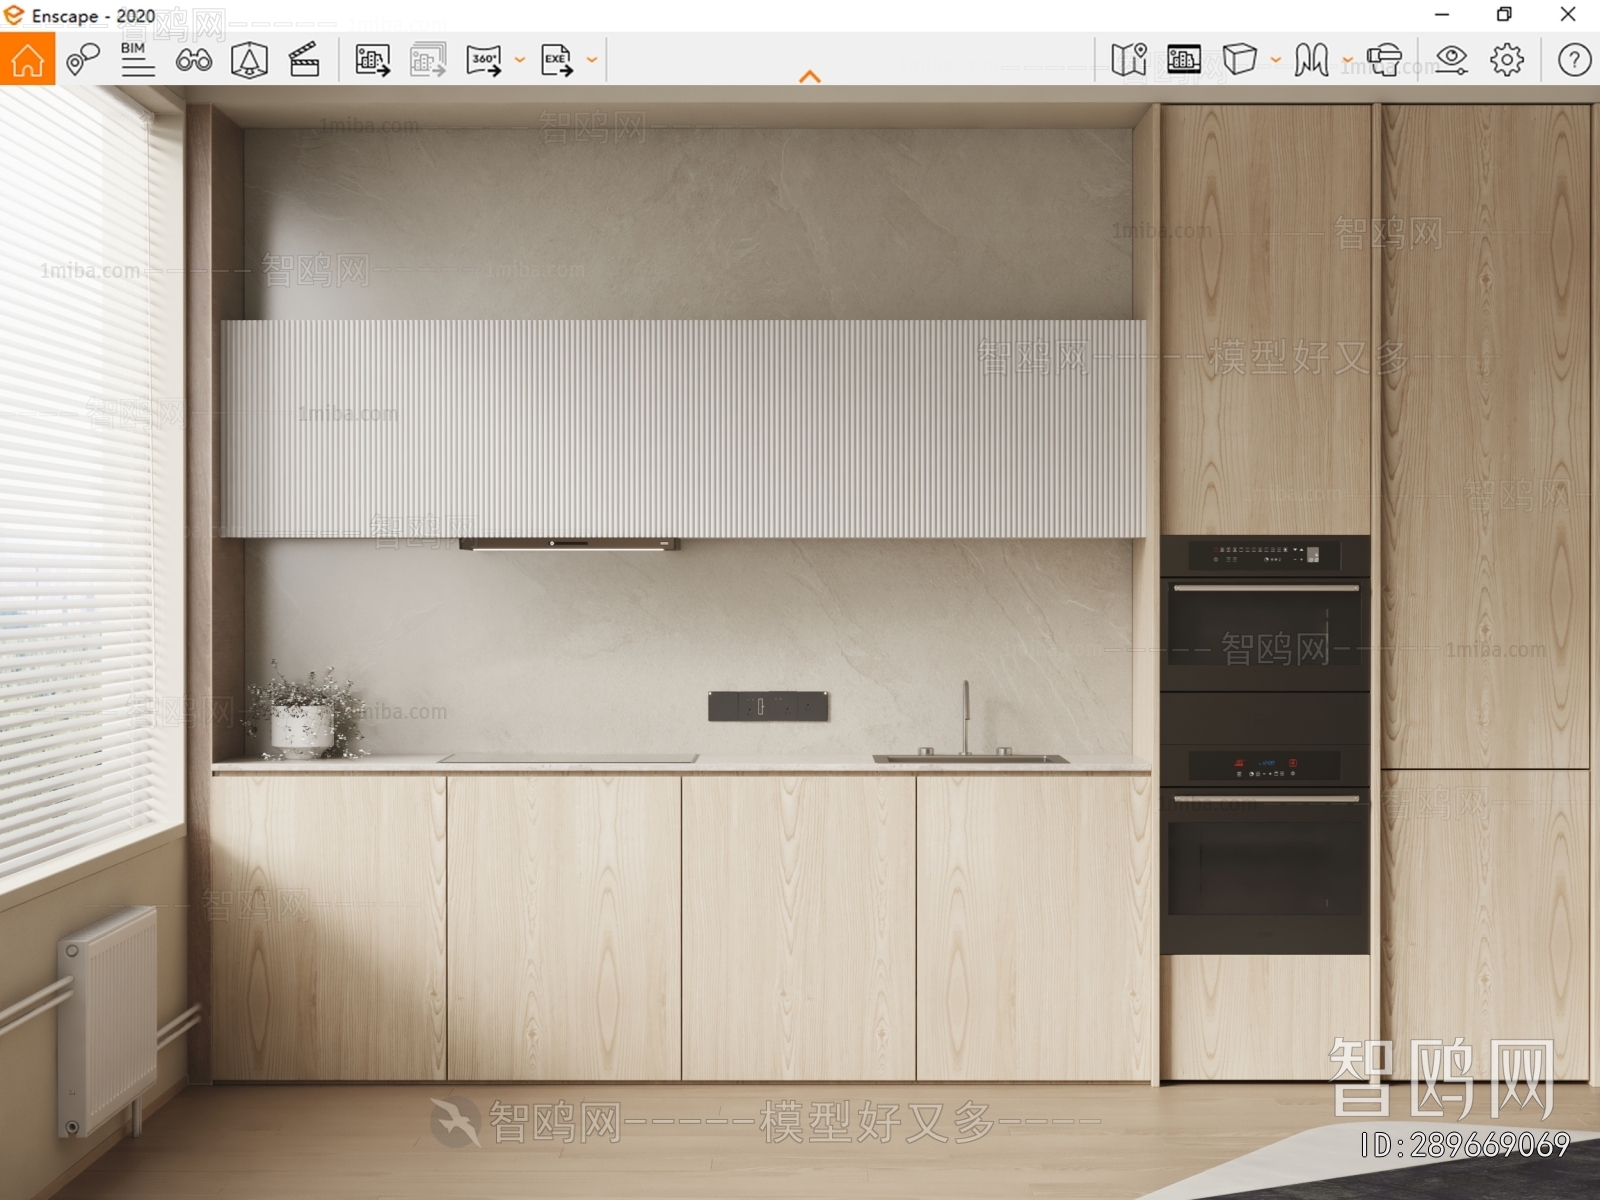Open the Video Editor clapperboard icon
This screenshot has width=1600, height=1200.
pos(304,60)
